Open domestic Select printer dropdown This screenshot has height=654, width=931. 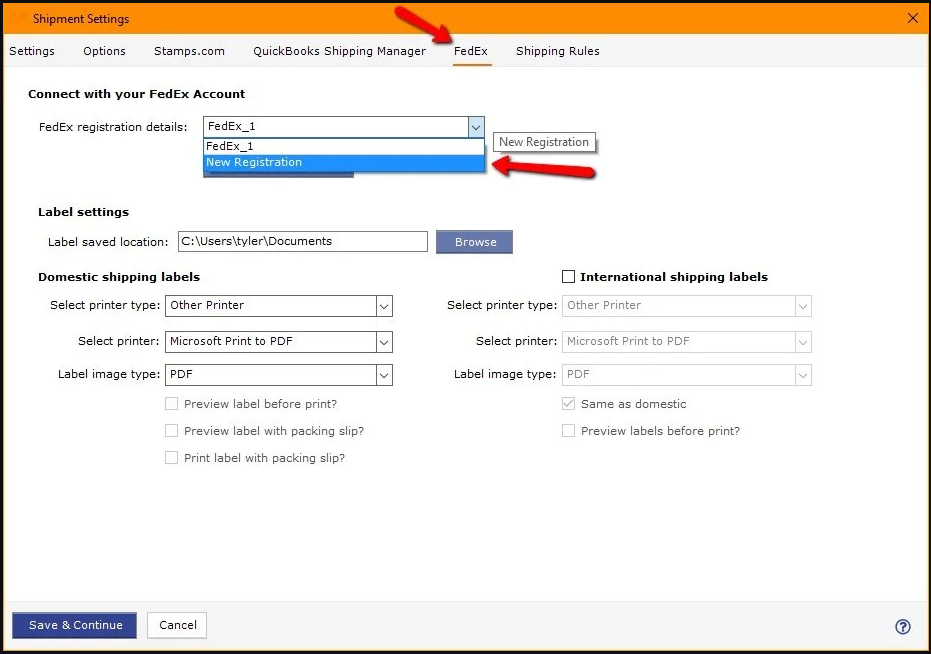383,342
